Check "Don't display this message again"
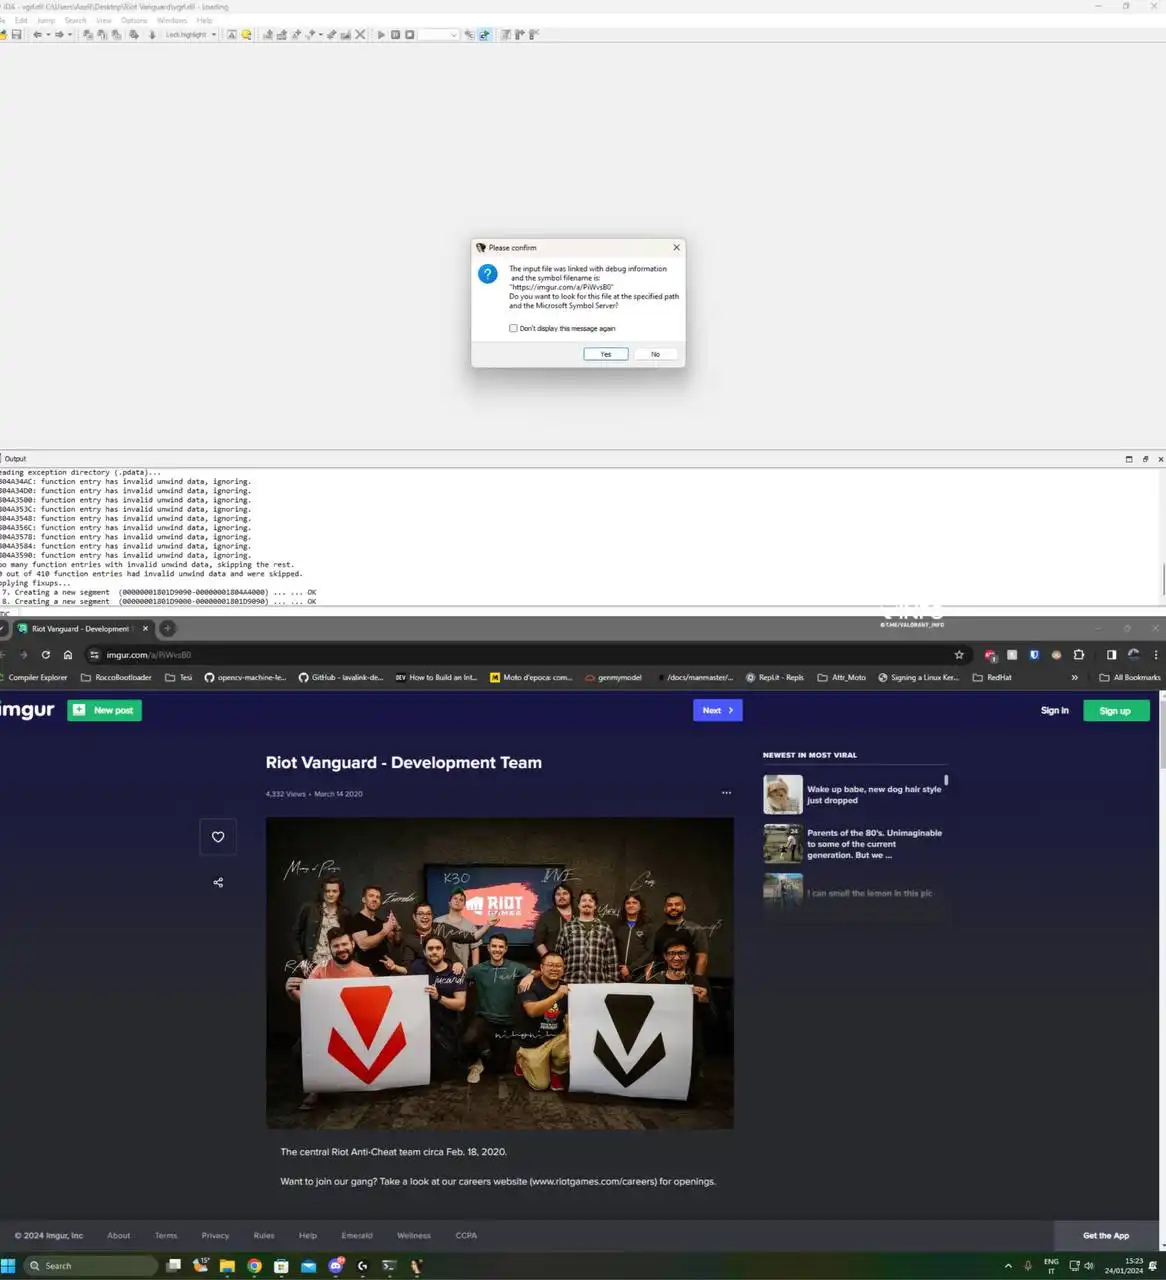 click(514, 328)
